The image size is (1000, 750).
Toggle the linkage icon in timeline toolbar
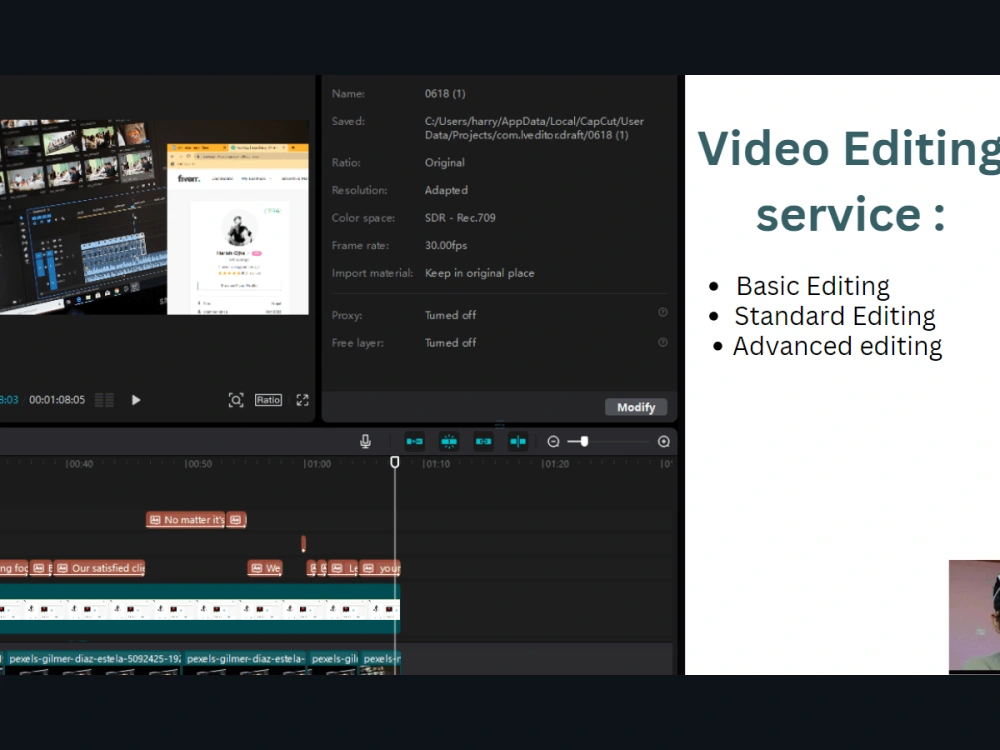point(483,441)
